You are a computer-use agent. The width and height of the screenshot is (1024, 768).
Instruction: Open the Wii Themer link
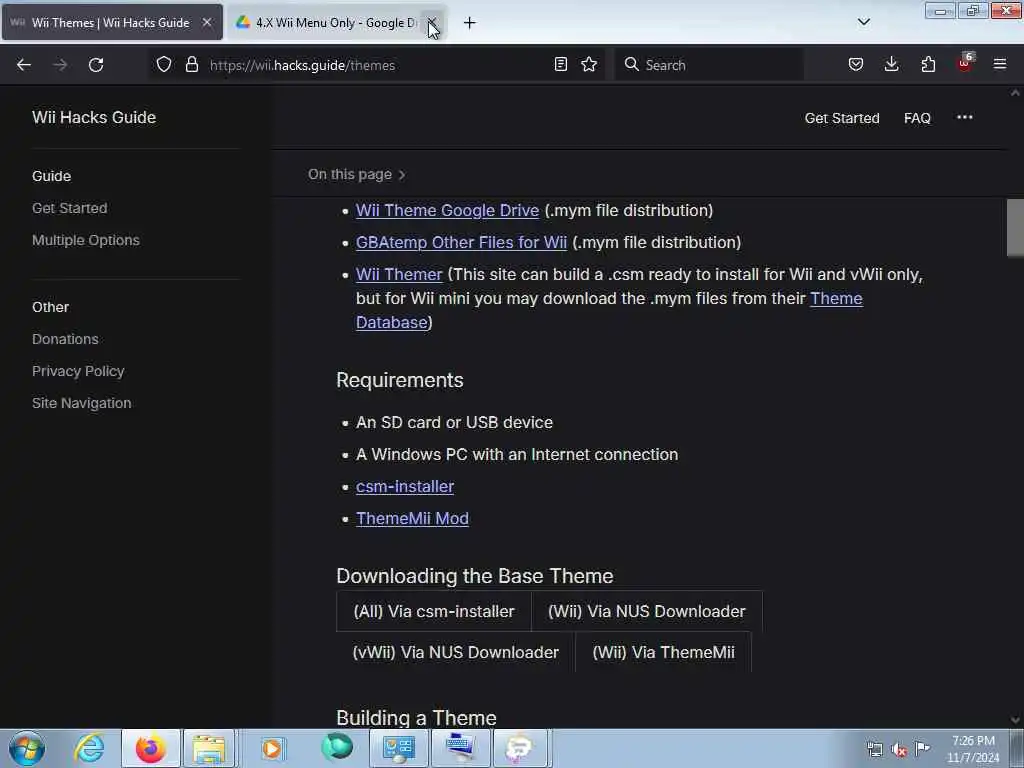pyautogui.click(x=399, y=274)
